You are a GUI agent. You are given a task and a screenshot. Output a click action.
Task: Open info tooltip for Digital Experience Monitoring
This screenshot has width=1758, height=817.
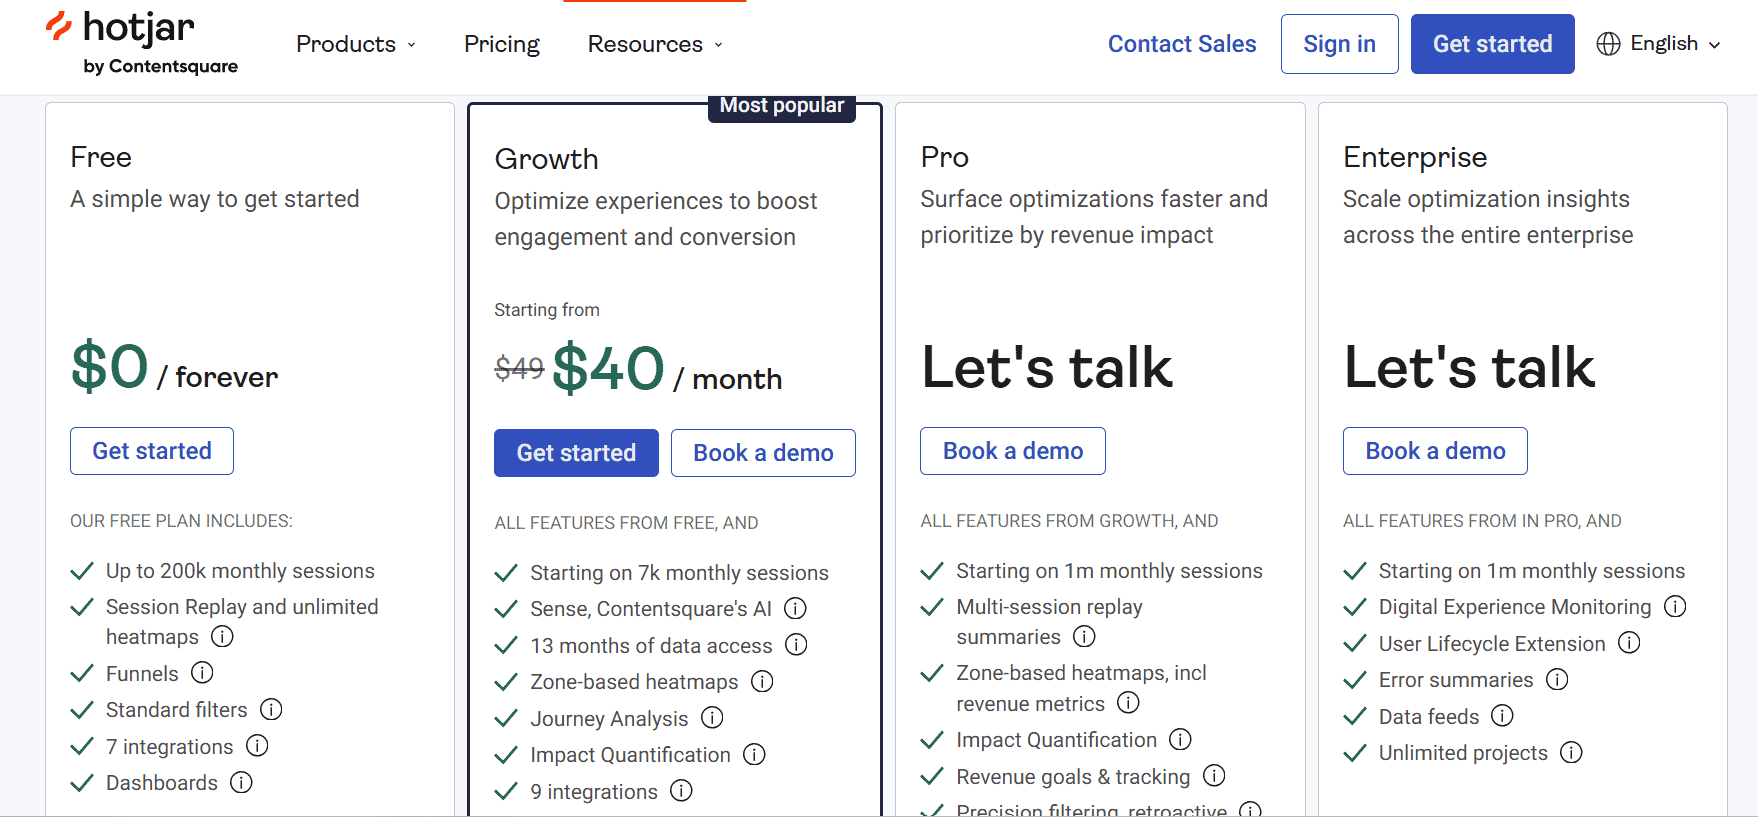point(1676,606)
